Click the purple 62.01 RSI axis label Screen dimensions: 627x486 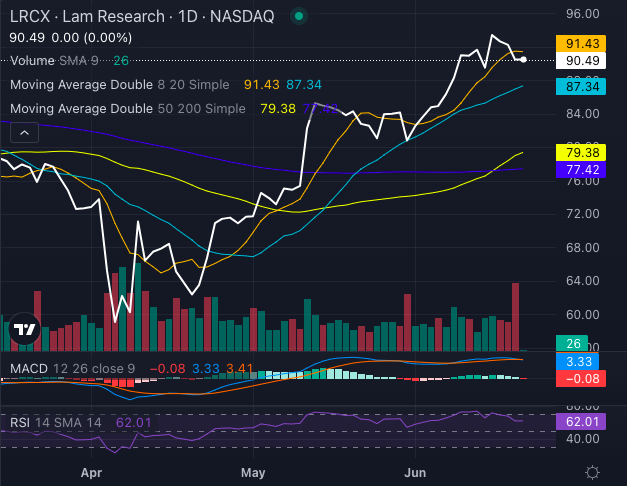(581, 422)
